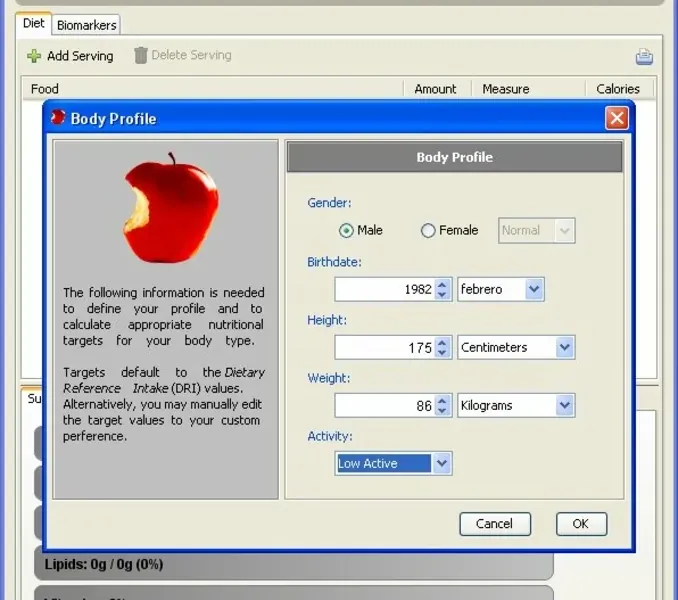Click the Delete Serving trash icon
The width and height of the screenshot is (678, 600).
point(141,55)
